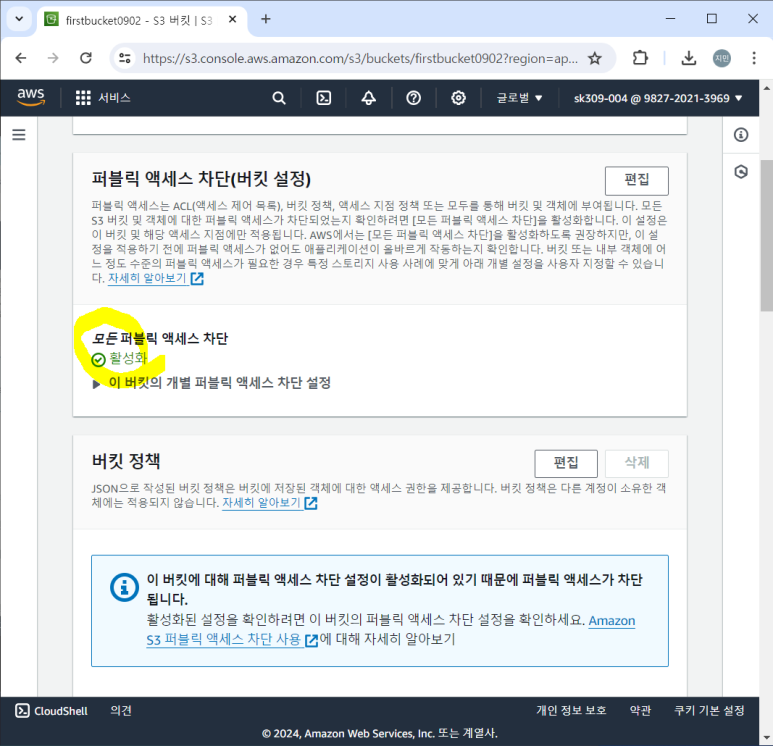Open CloudShell in the footer
The image size is (773, 746).
click(51, 710)
